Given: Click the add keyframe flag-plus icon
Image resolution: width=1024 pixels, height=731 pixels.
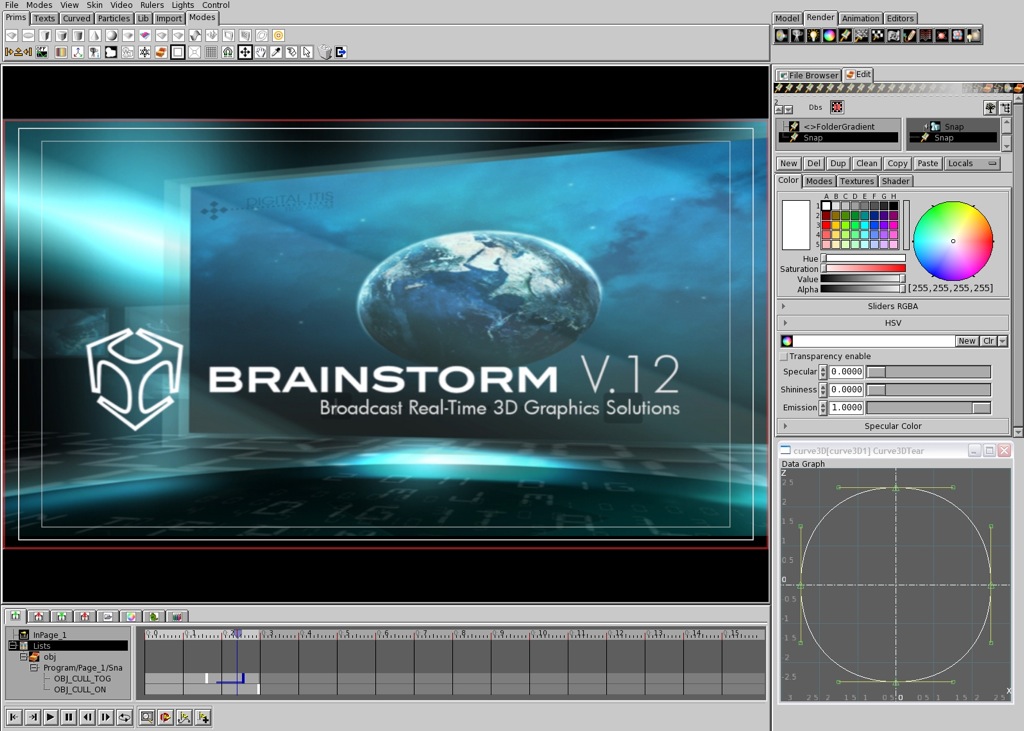Looking at the screenshot, I should click(x=203, y=717).
